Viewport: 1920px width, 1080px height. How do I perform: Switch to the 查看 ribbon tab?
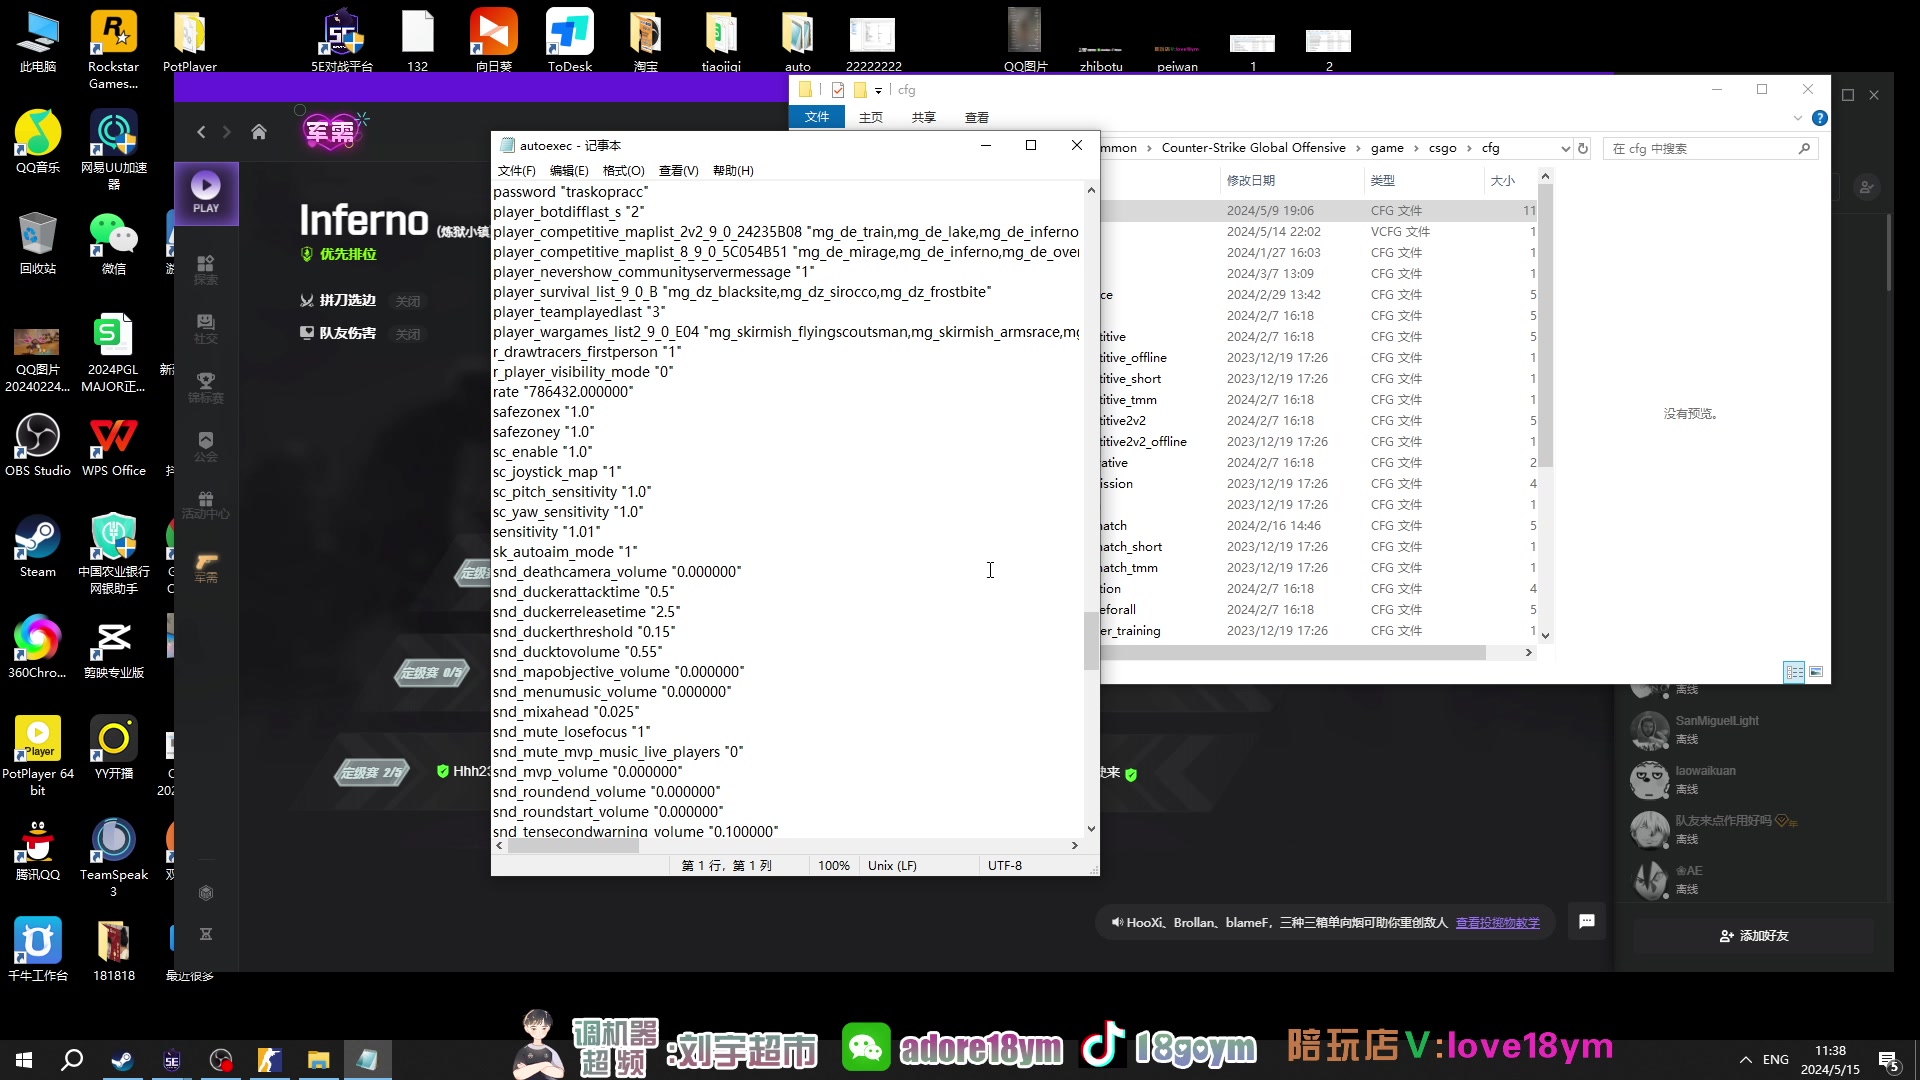[976, 118]
